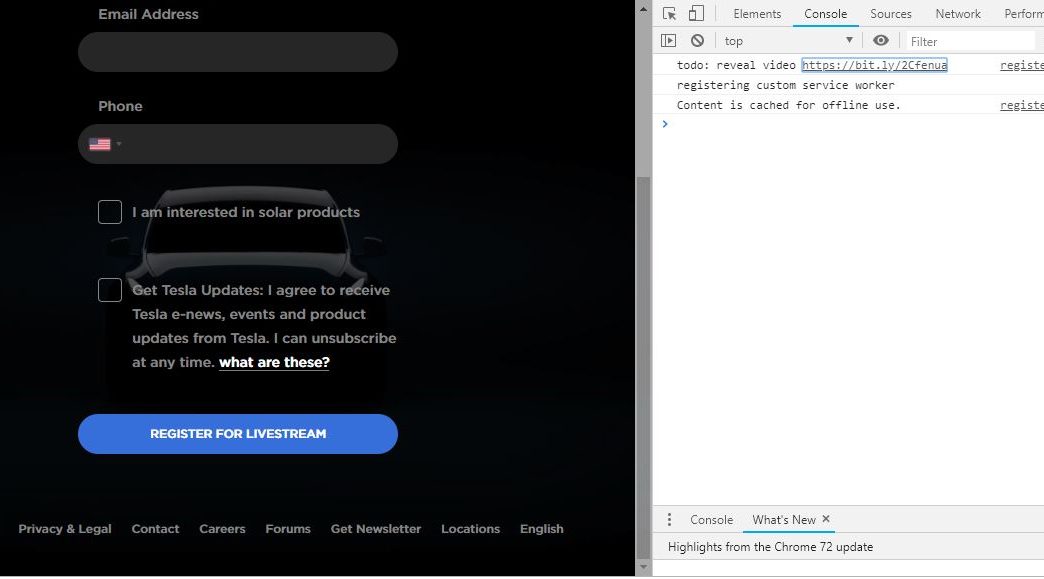1044x579 pixels.
Task: Select the 'registering custom service worker' log text
Action: (786, 85)
